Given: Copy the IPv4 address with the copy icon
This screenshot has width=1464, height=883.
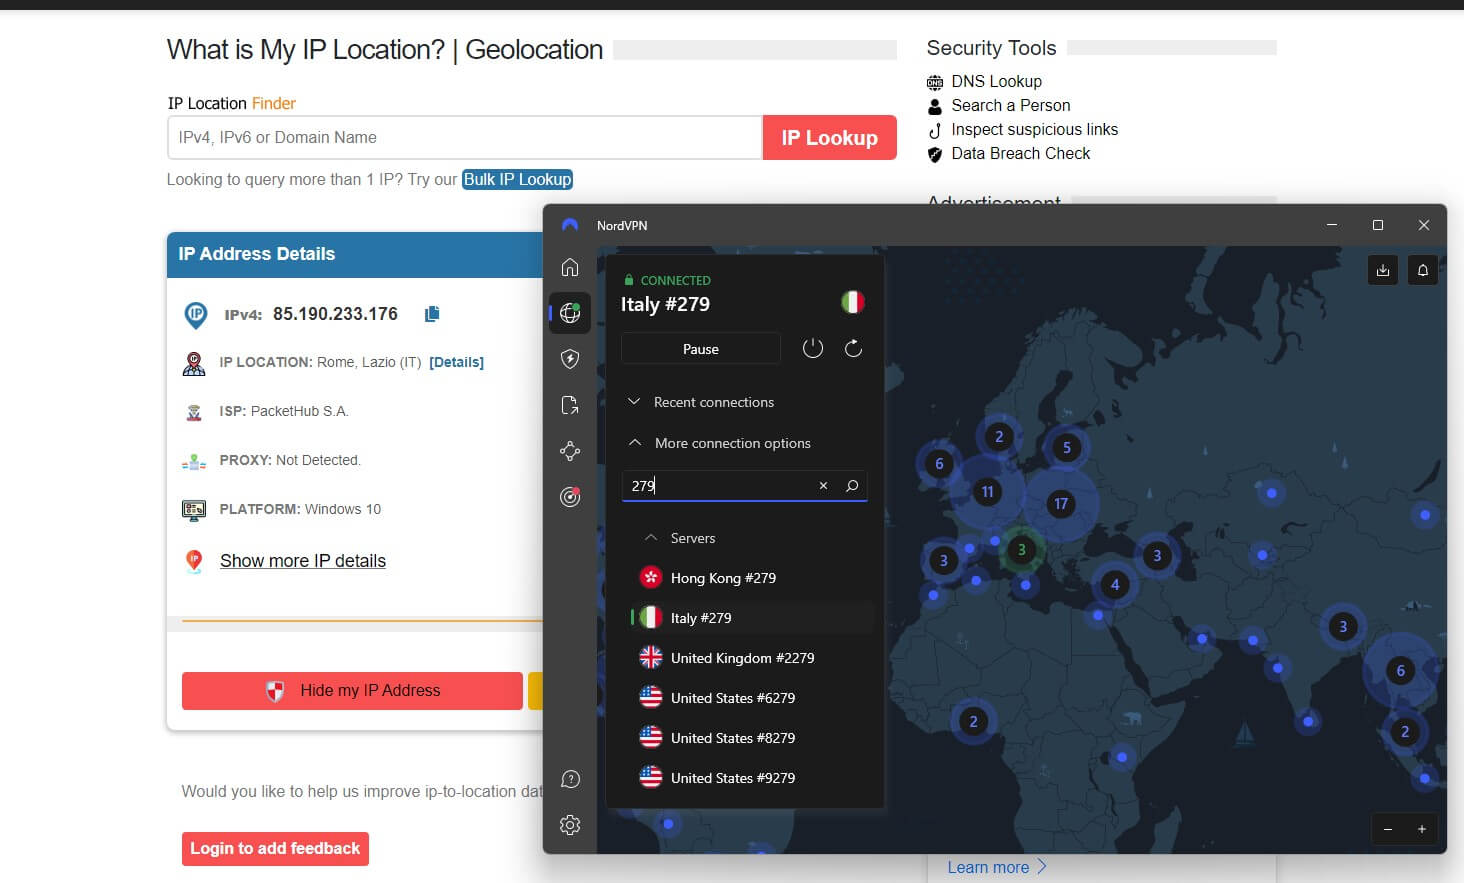Looking at the screenshot, I should pos(432,314).
